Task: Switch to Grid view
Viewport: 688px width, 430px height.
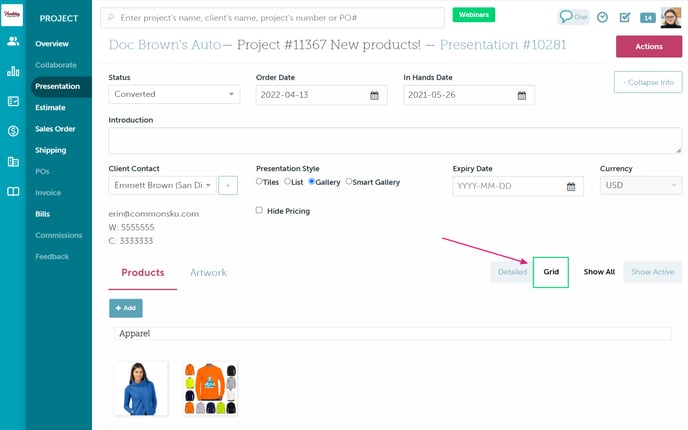Action: (x=551, y=272)
